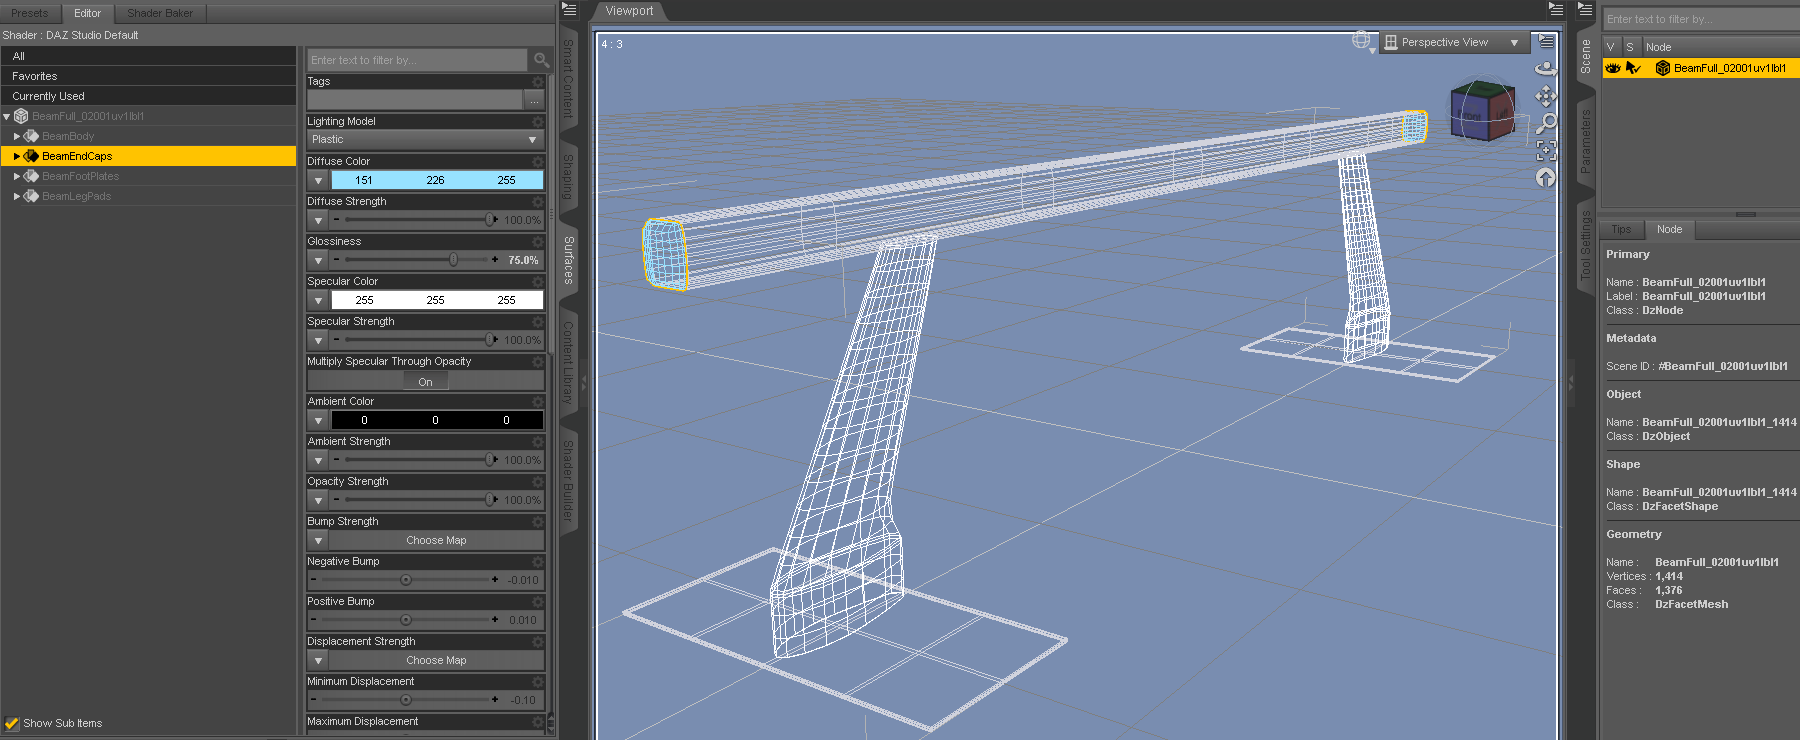Open the Glossiness map dropdown arrow
The width and height of the screenshot is (1800, 740).
coord(318,261)
